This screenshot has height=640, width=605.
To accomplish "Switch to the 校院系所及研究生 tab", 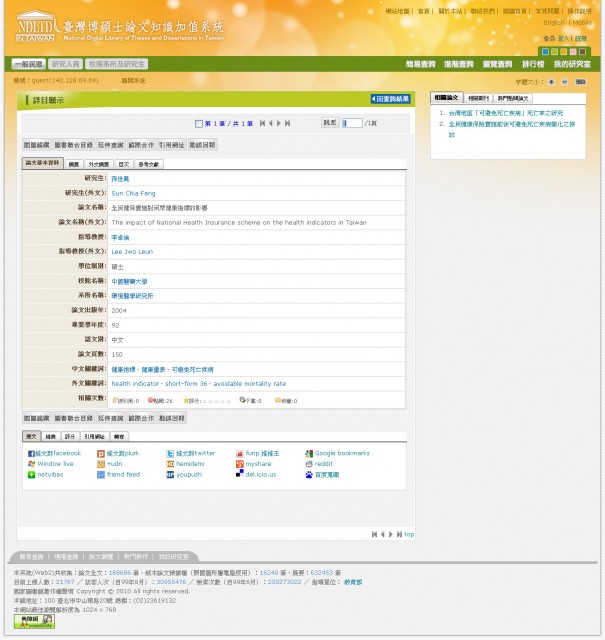I will (117, 64).
